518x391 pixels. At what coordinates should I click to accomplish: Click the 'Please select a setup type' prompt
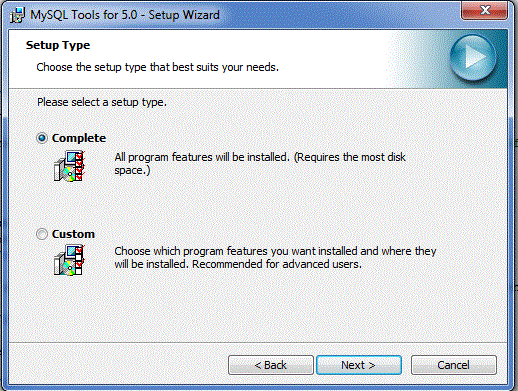tap(102, 102)
